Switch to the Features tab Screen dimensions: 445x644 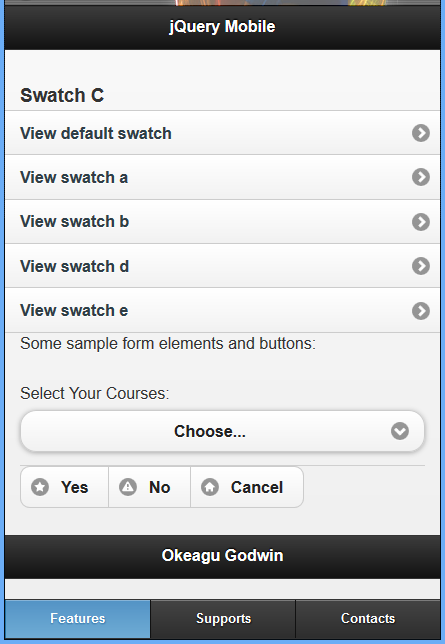click(x=78, y=619)
